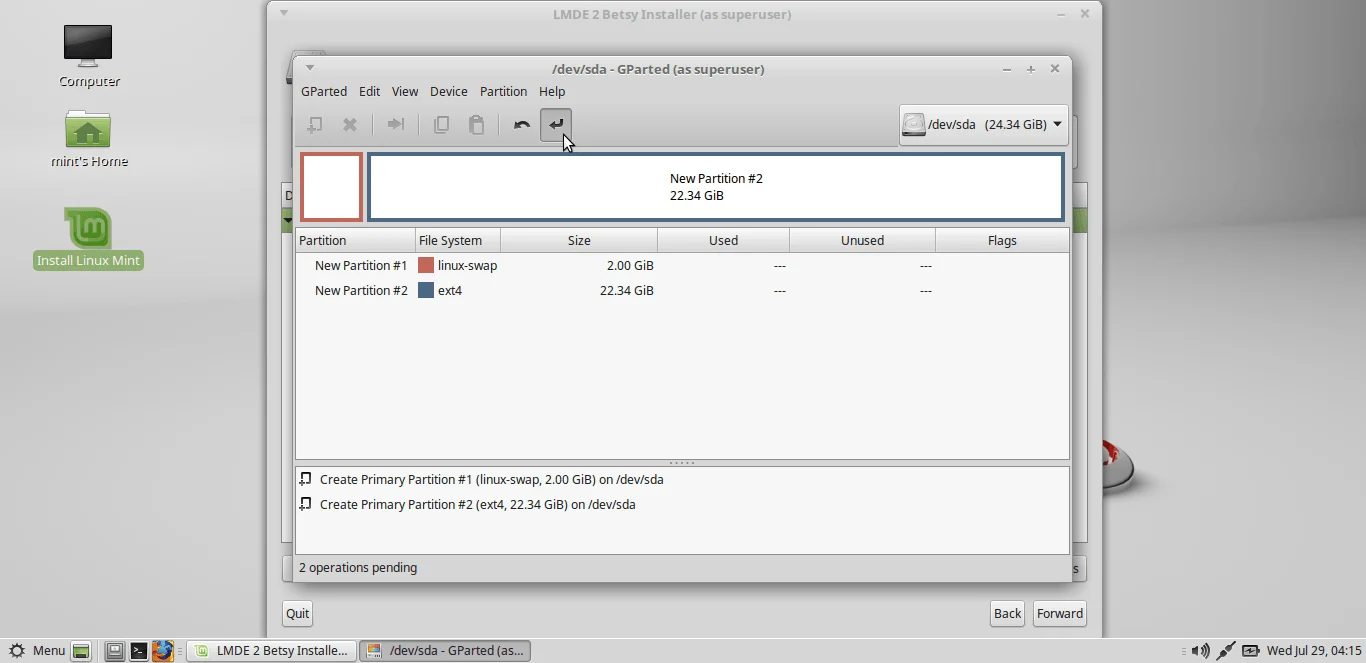
Task: Select New Partition #1 with linux-swap
Action: coord(361,265)
